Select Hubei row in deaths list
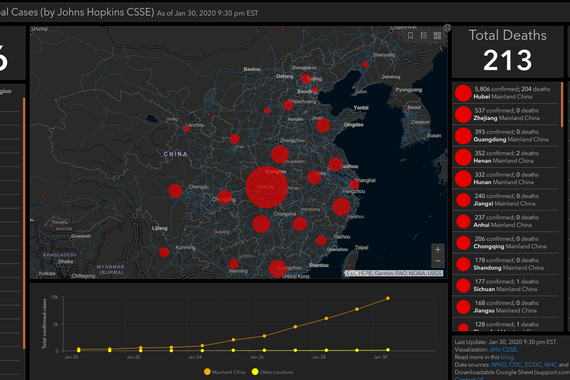 coord(505,93)
